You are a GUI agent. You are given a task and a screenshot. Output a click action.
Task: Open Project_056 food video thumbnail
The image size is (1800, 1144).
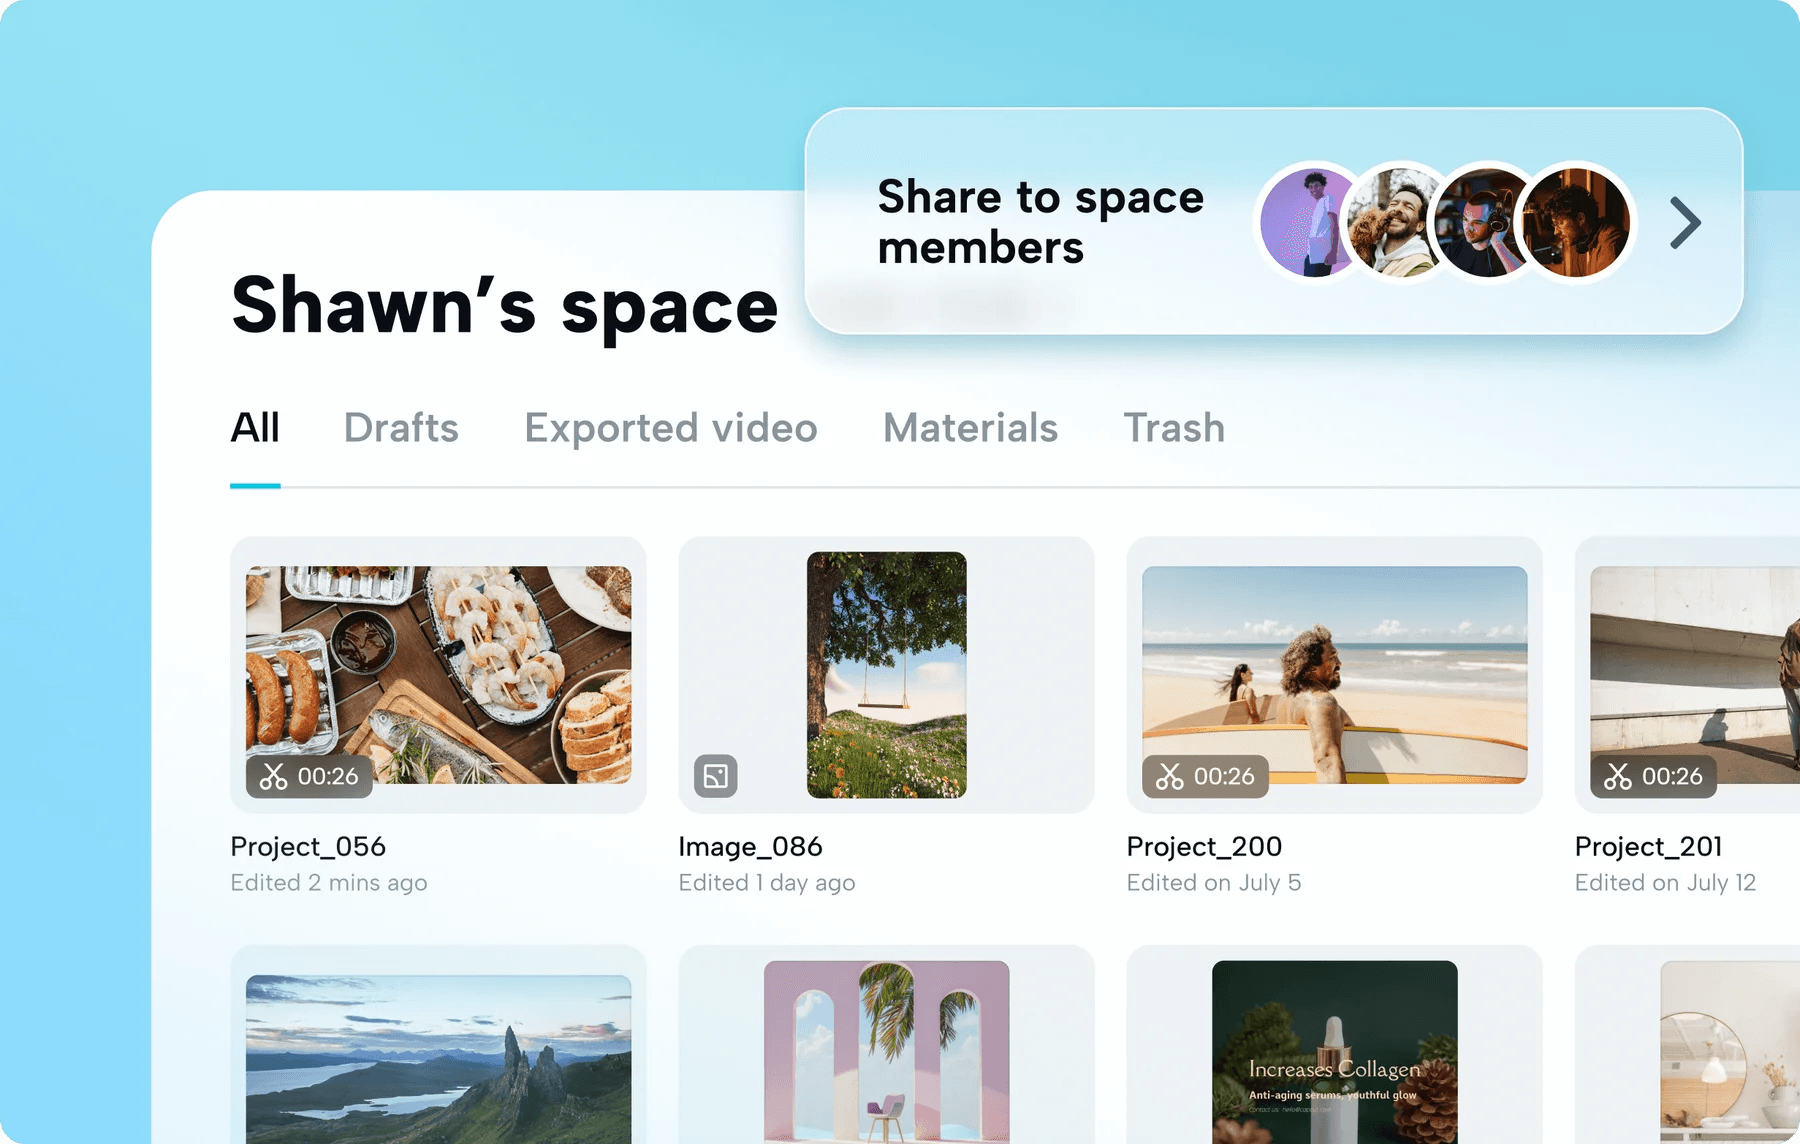(438, 675)
